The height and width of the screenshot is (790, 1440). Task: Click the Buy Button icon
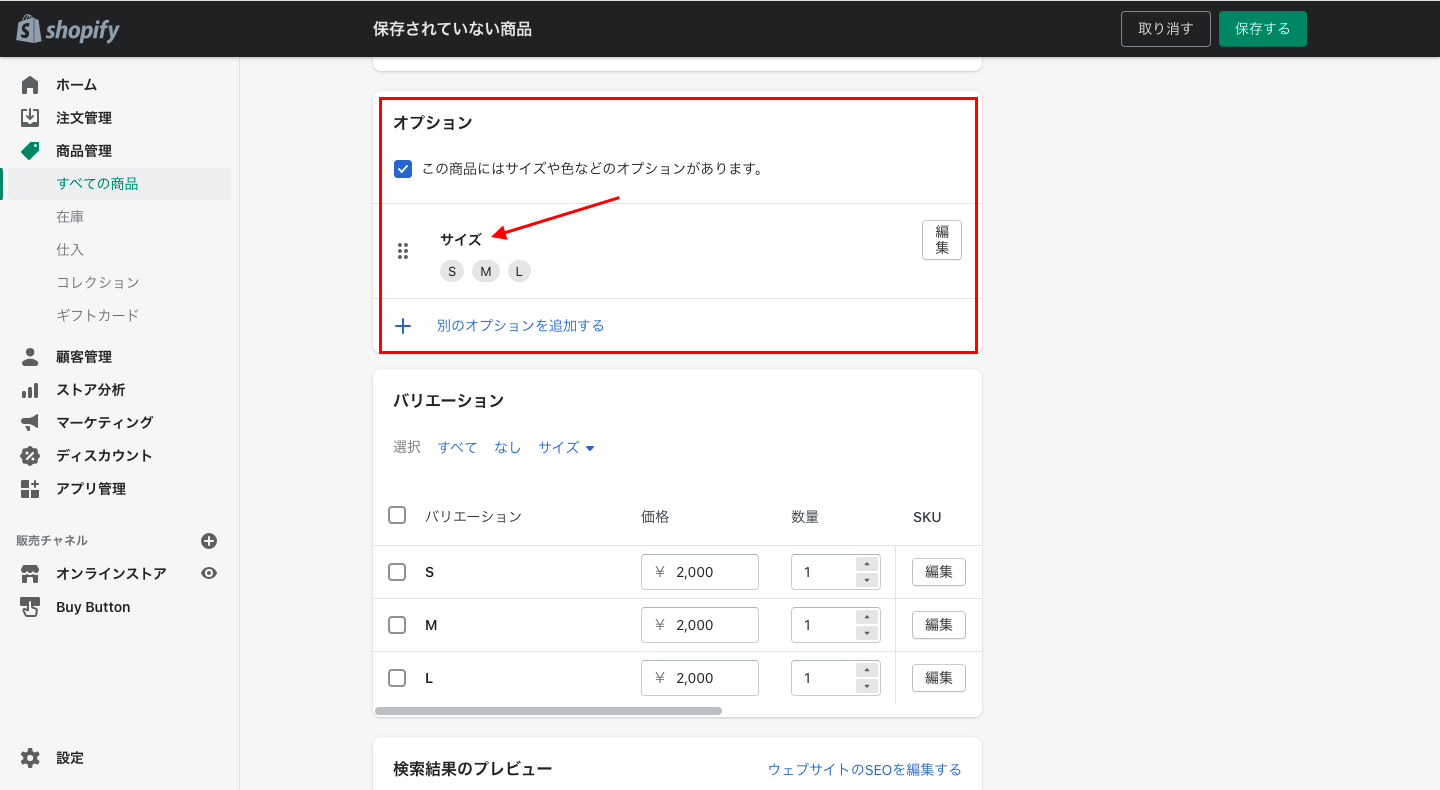coord(30,607)
